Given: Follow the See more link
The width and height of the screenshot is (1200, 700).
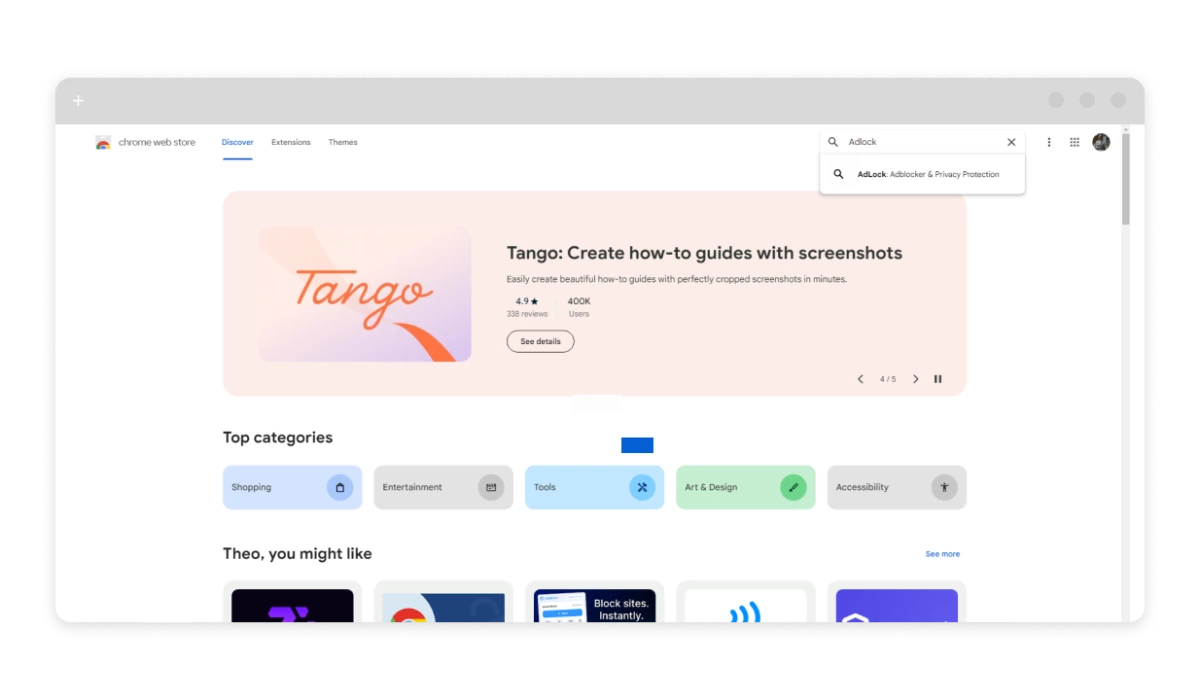Looking at the screenshot, I should coord(942,554).
